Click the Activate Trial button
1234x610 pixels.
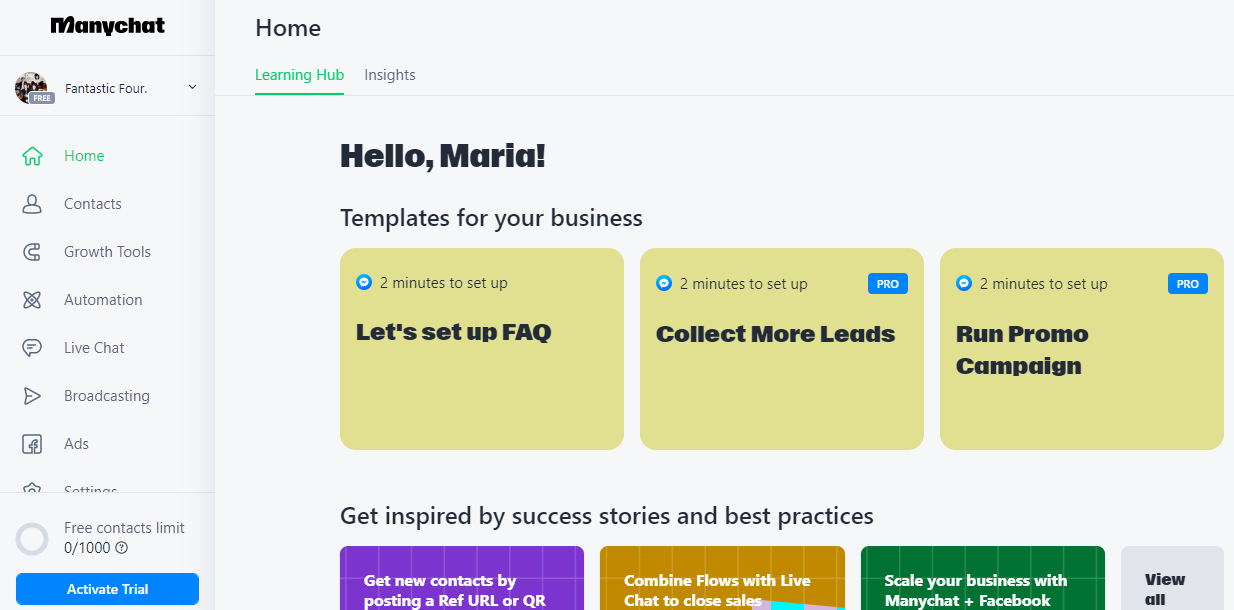[x=107, y=589]
